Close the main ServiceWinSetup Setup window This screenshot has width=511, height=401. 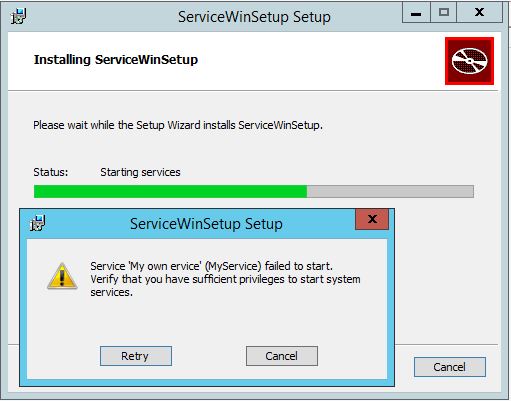[x=479, y=12]
